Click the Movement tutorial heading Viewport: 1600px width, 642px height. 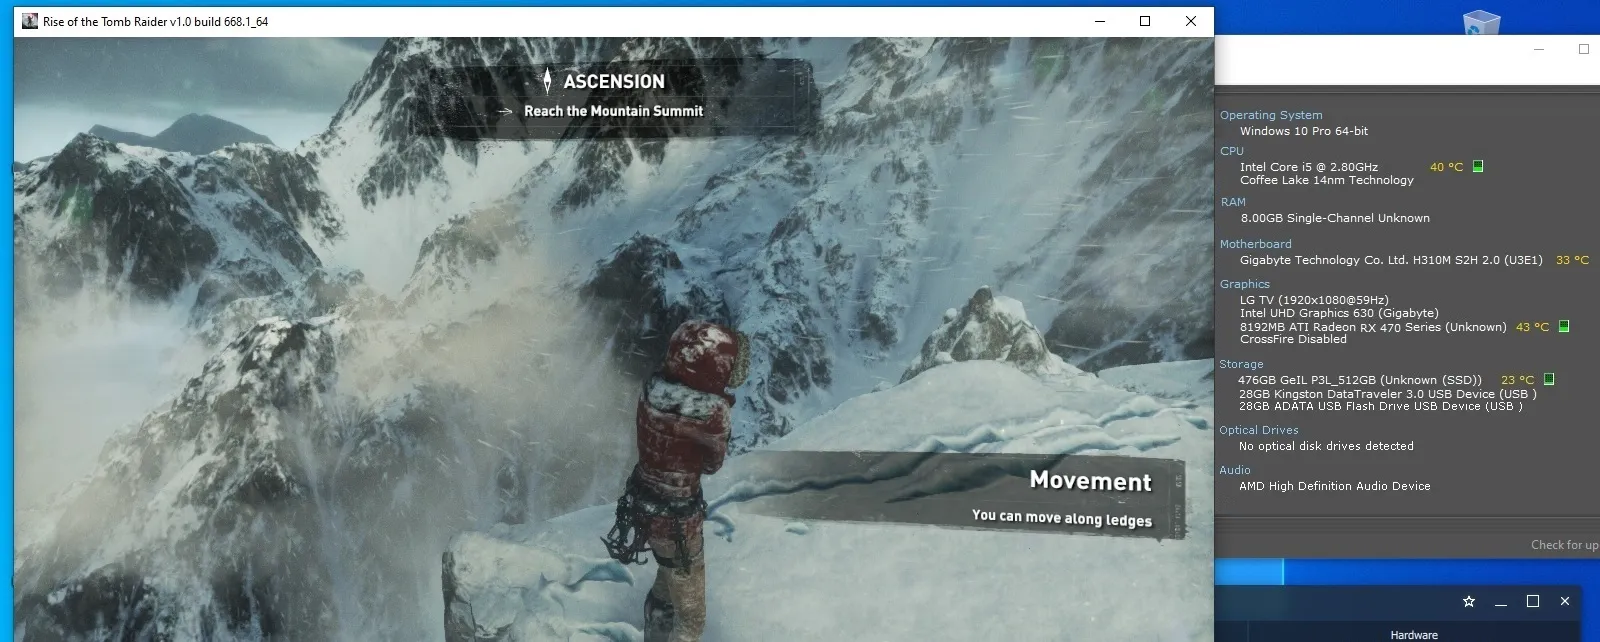(x=1091, y=481)
